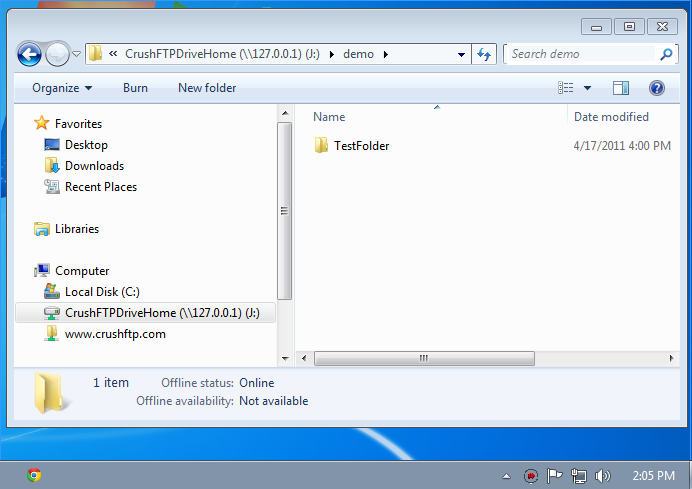Select Computer in navigation pane
This screenshot has height=489, width=692.
tap(82, 271)
